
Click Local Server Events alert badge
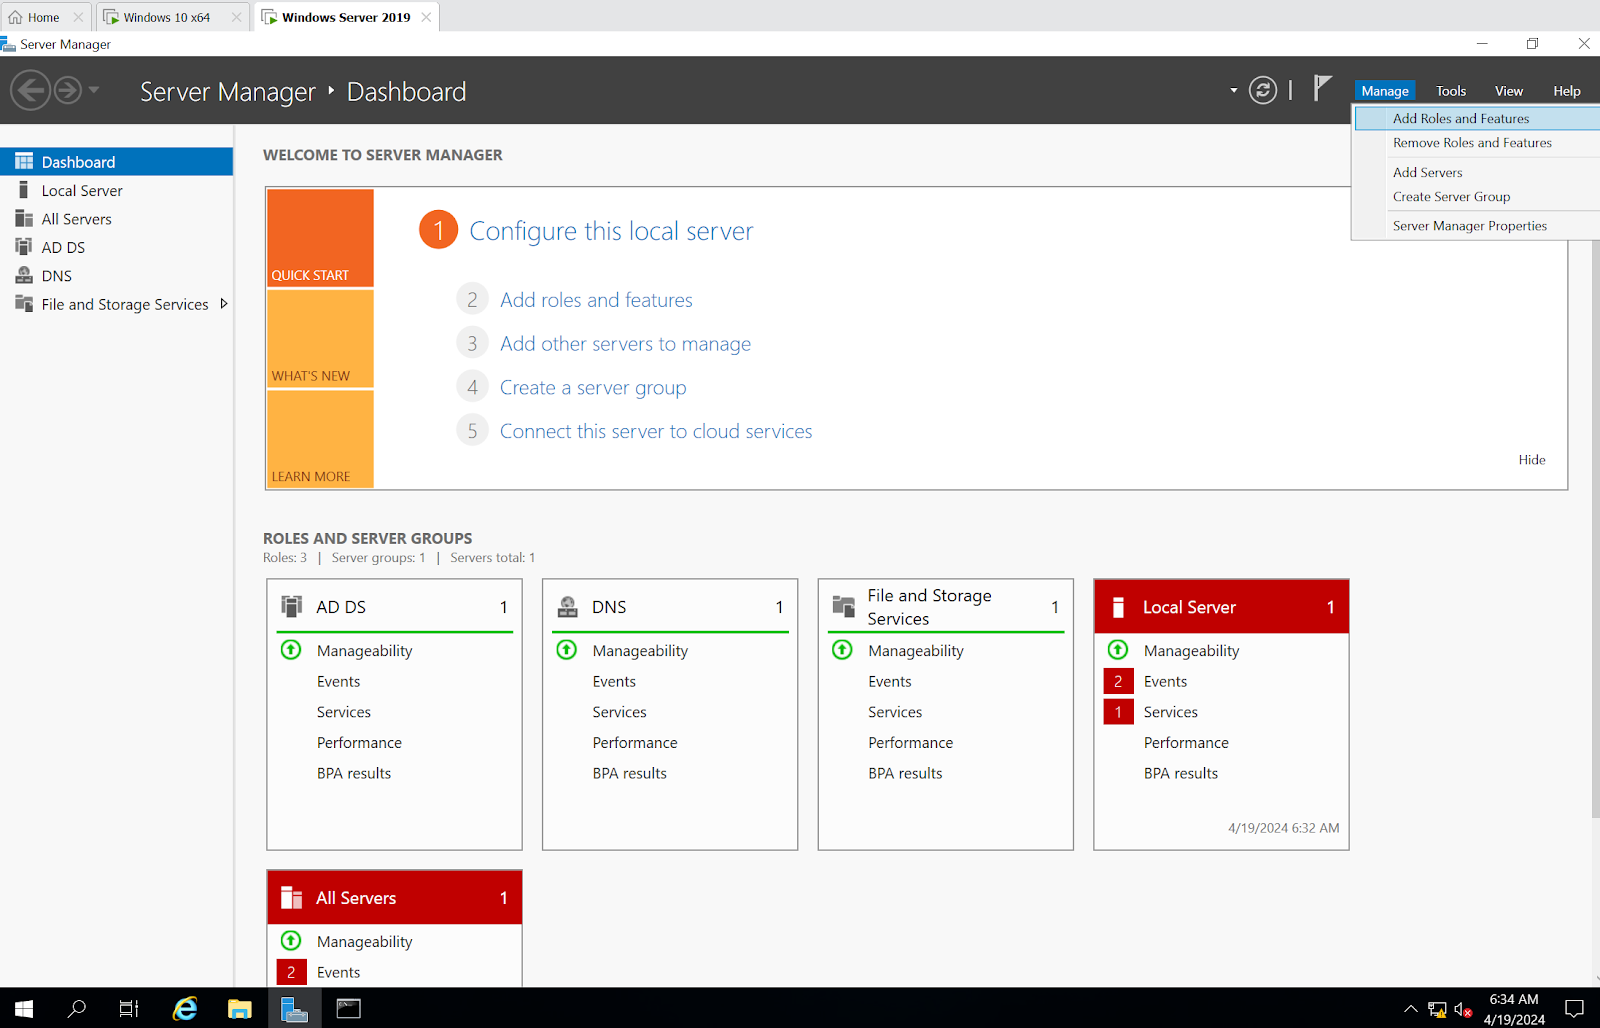click(1118, 681)
